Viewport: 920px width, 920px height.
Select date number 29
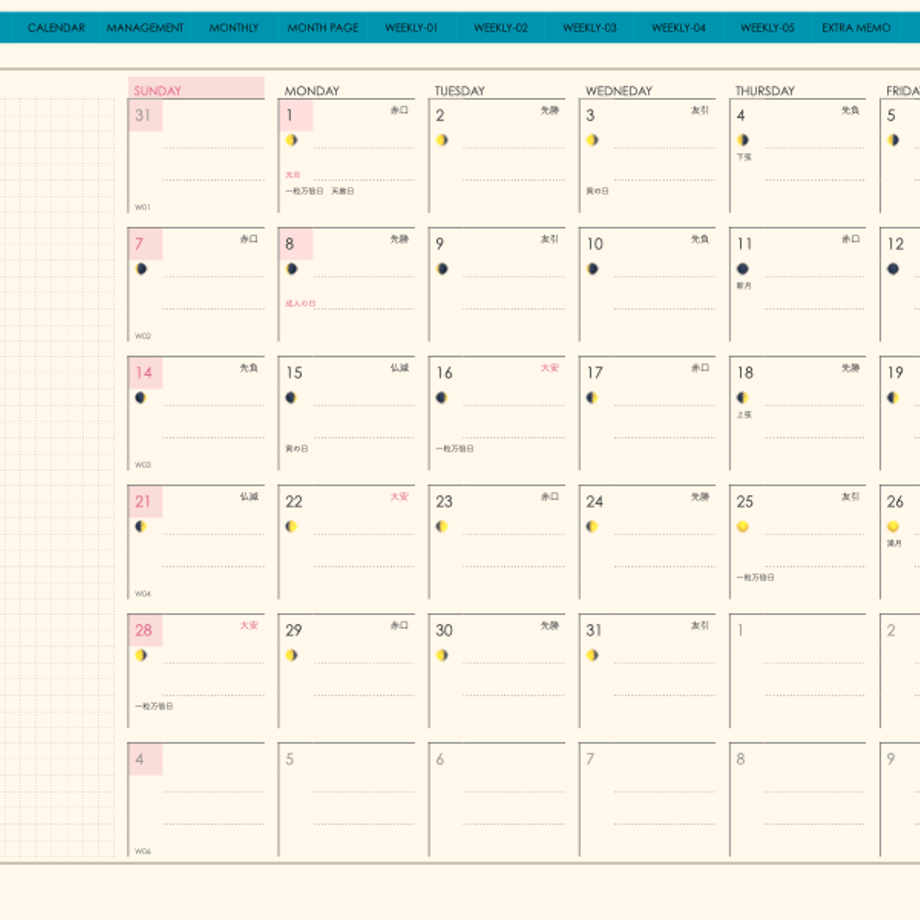(294, 630)
